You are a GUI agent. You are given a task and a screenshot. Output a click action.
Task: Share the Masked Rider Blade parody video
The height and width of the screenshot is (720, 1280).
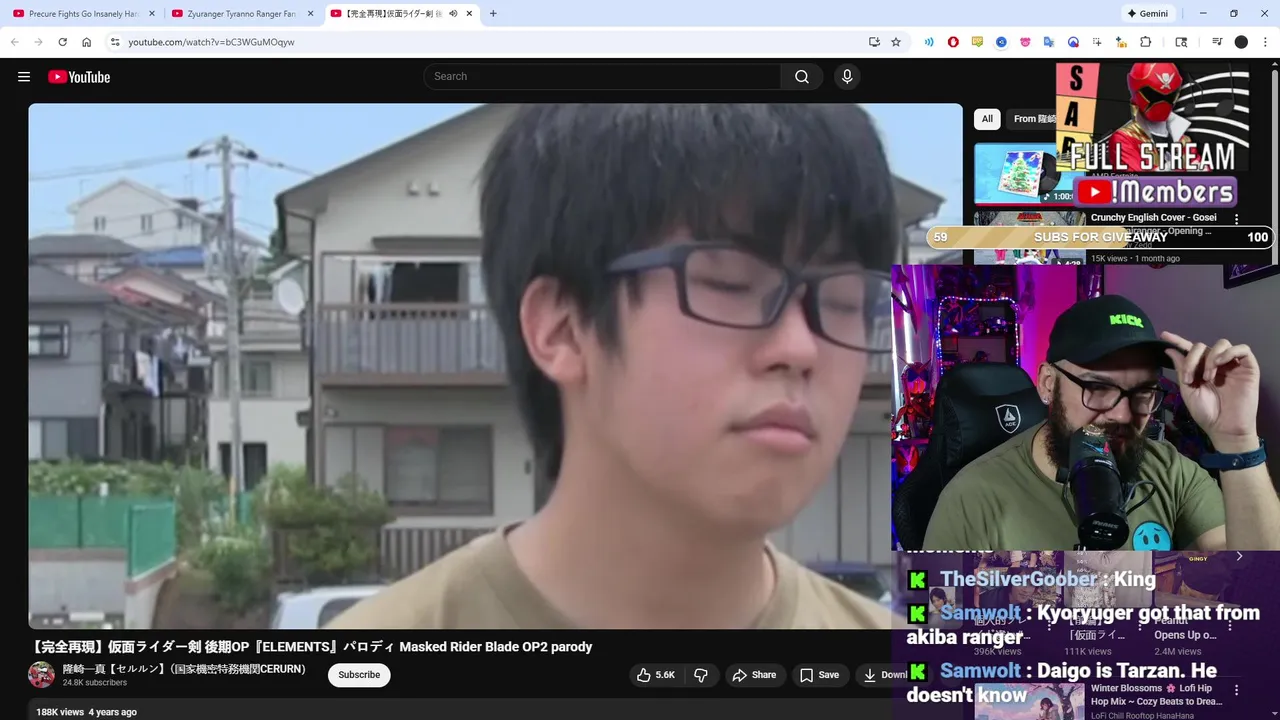coord(754,675)
